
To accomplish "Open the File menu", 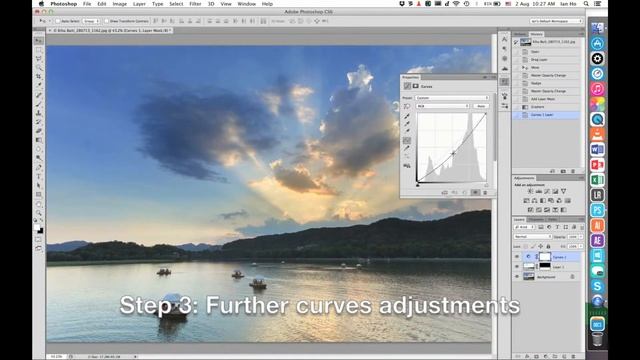I will coord(87,4).
